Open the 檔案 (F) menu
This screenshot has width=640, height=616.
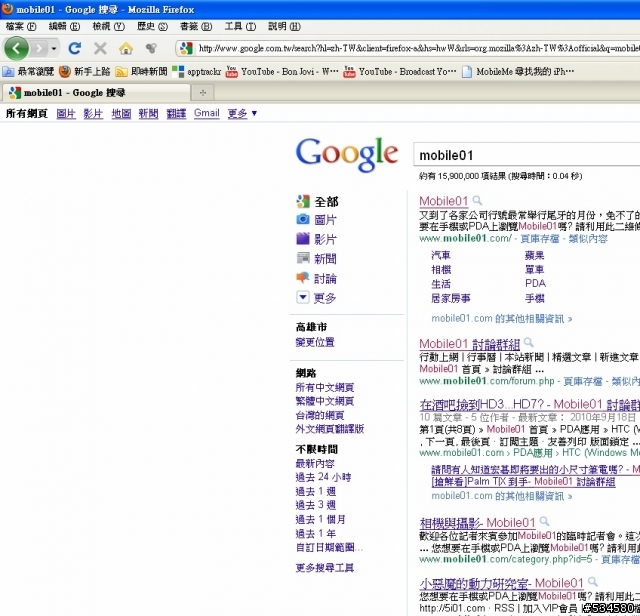pyautogui.click(x=21, y=27)
